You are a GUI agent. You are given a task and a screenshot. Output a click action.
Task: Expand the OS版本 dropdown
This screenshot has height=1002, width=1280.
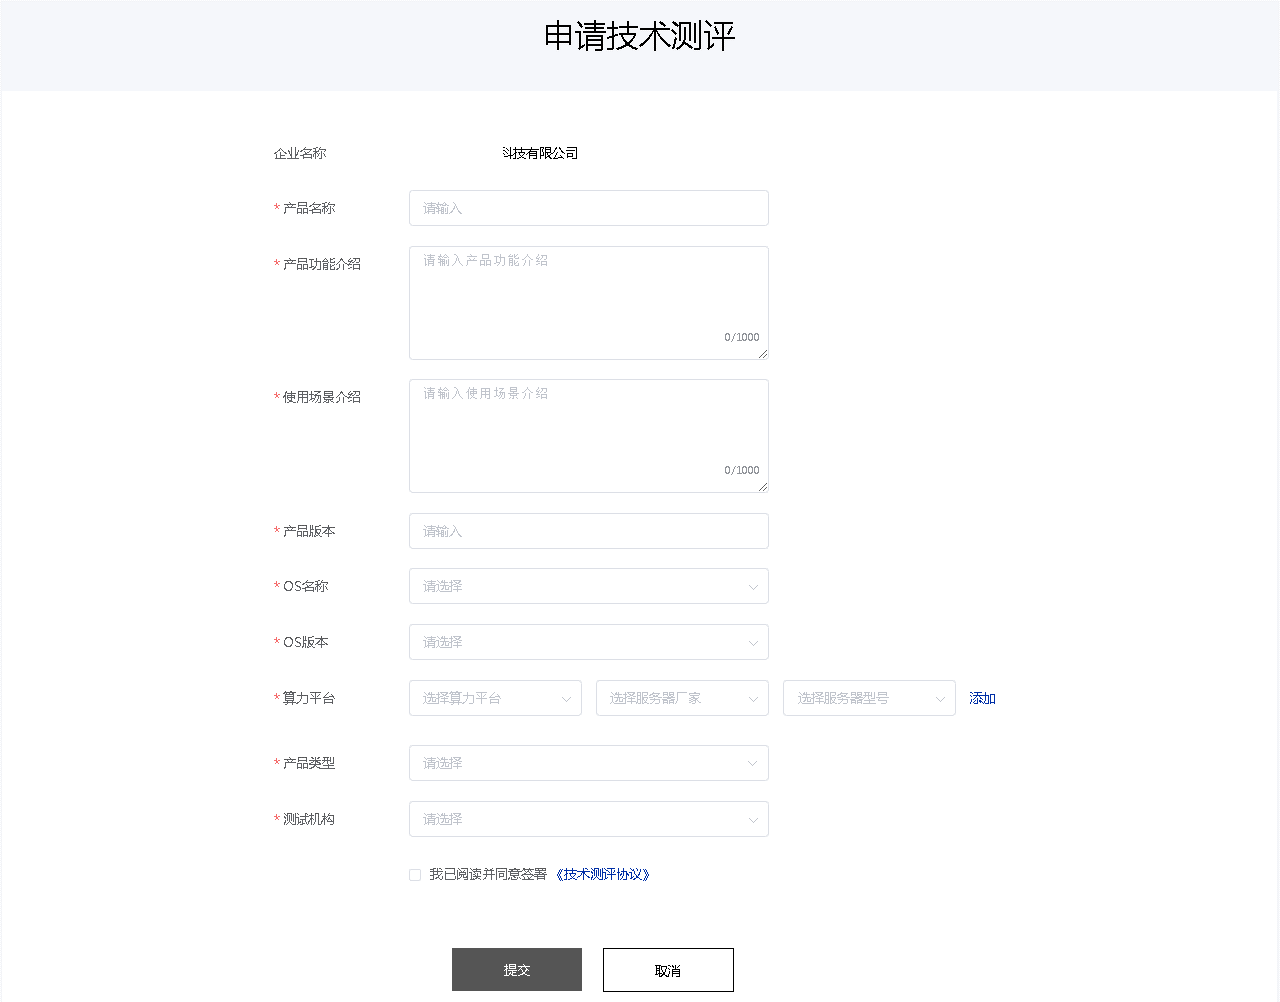click(588, 642)
